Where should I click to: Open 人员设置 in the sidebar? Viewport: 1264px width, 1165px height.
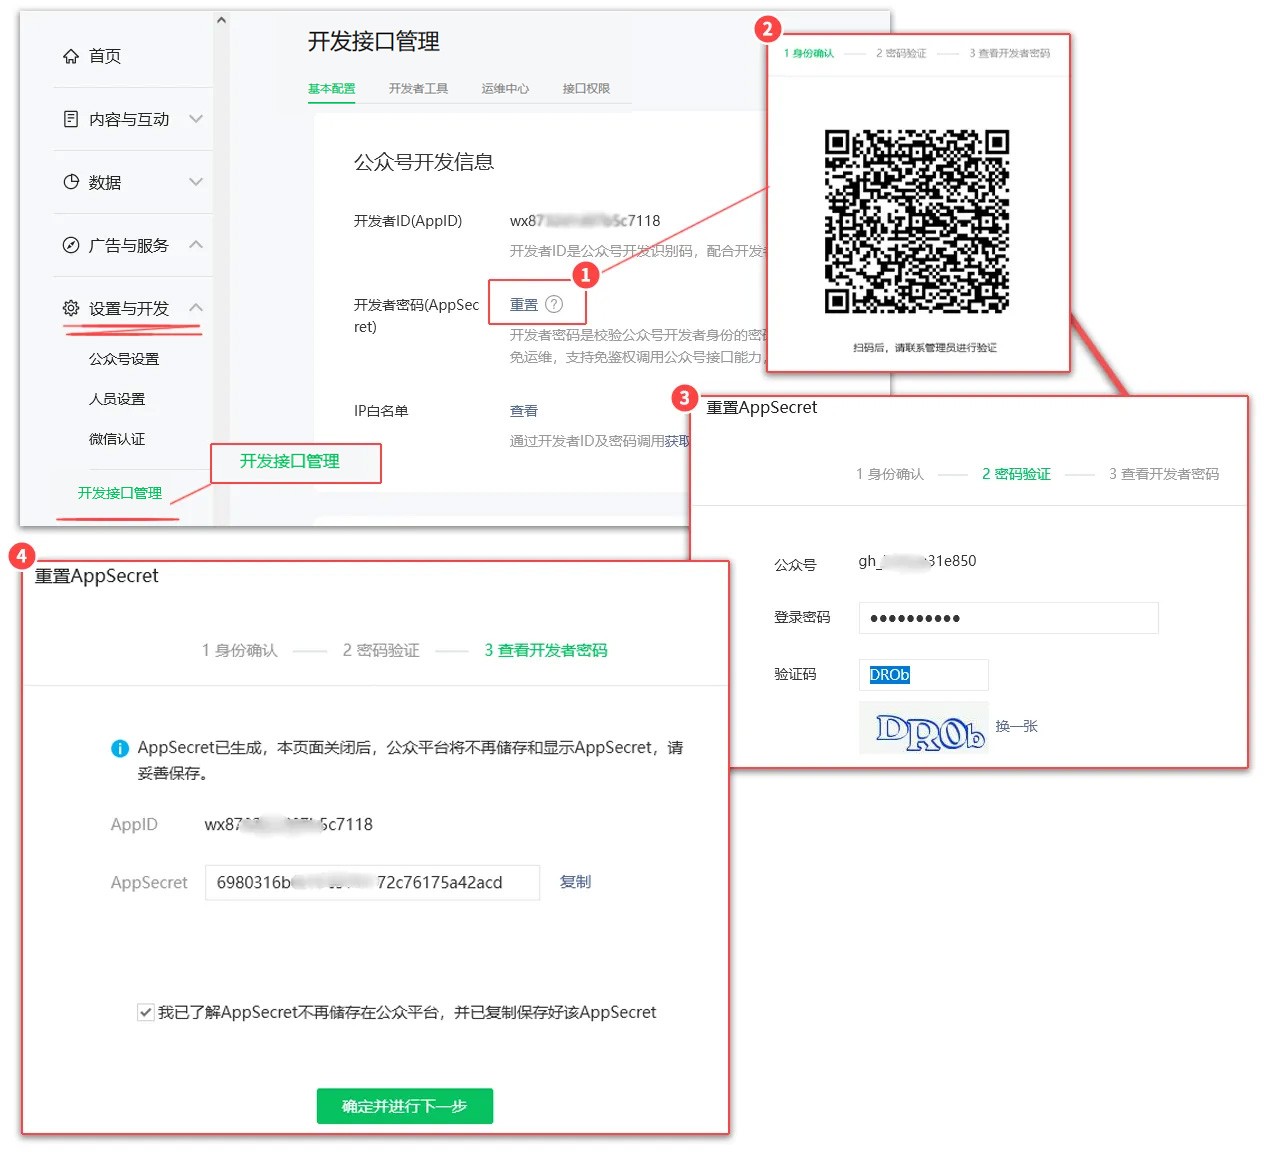click(117, 399)
